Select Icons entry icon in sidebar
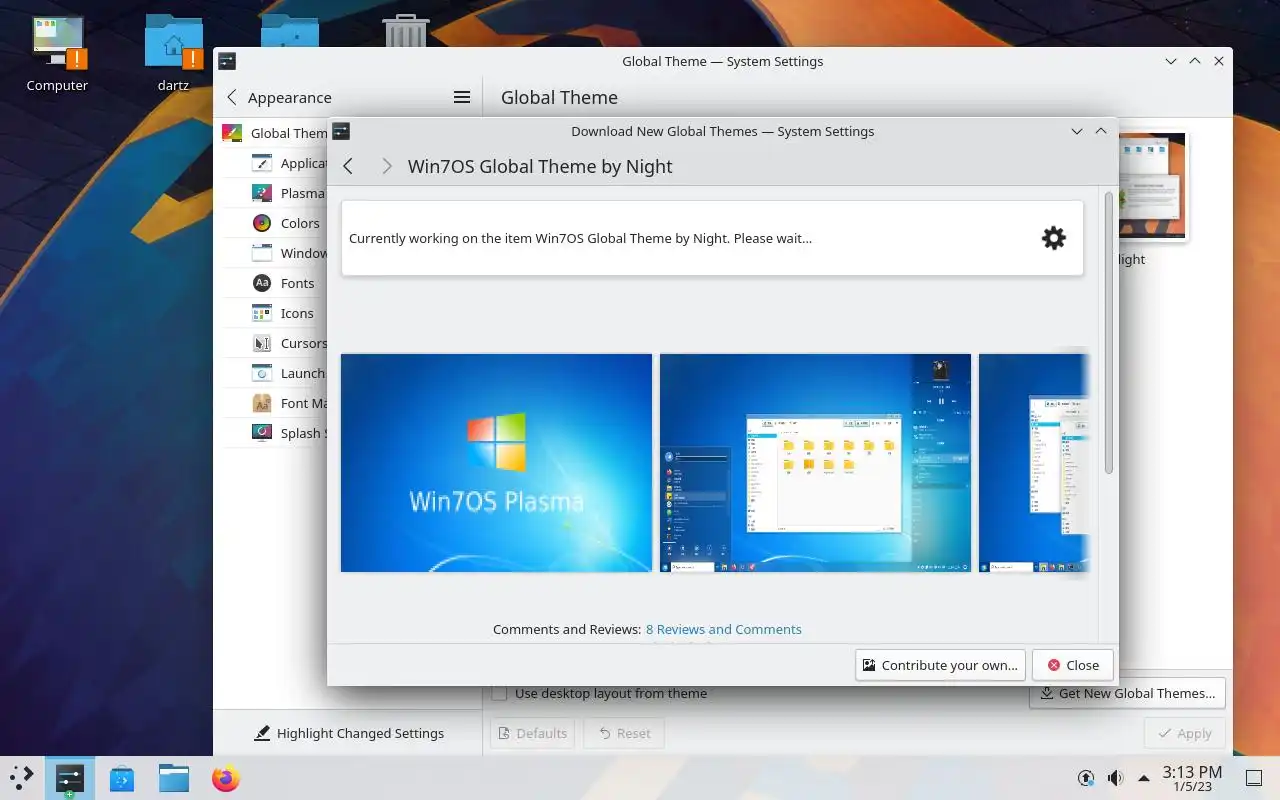The width and height of the screenshot is (1280, 800). [262, 313]
